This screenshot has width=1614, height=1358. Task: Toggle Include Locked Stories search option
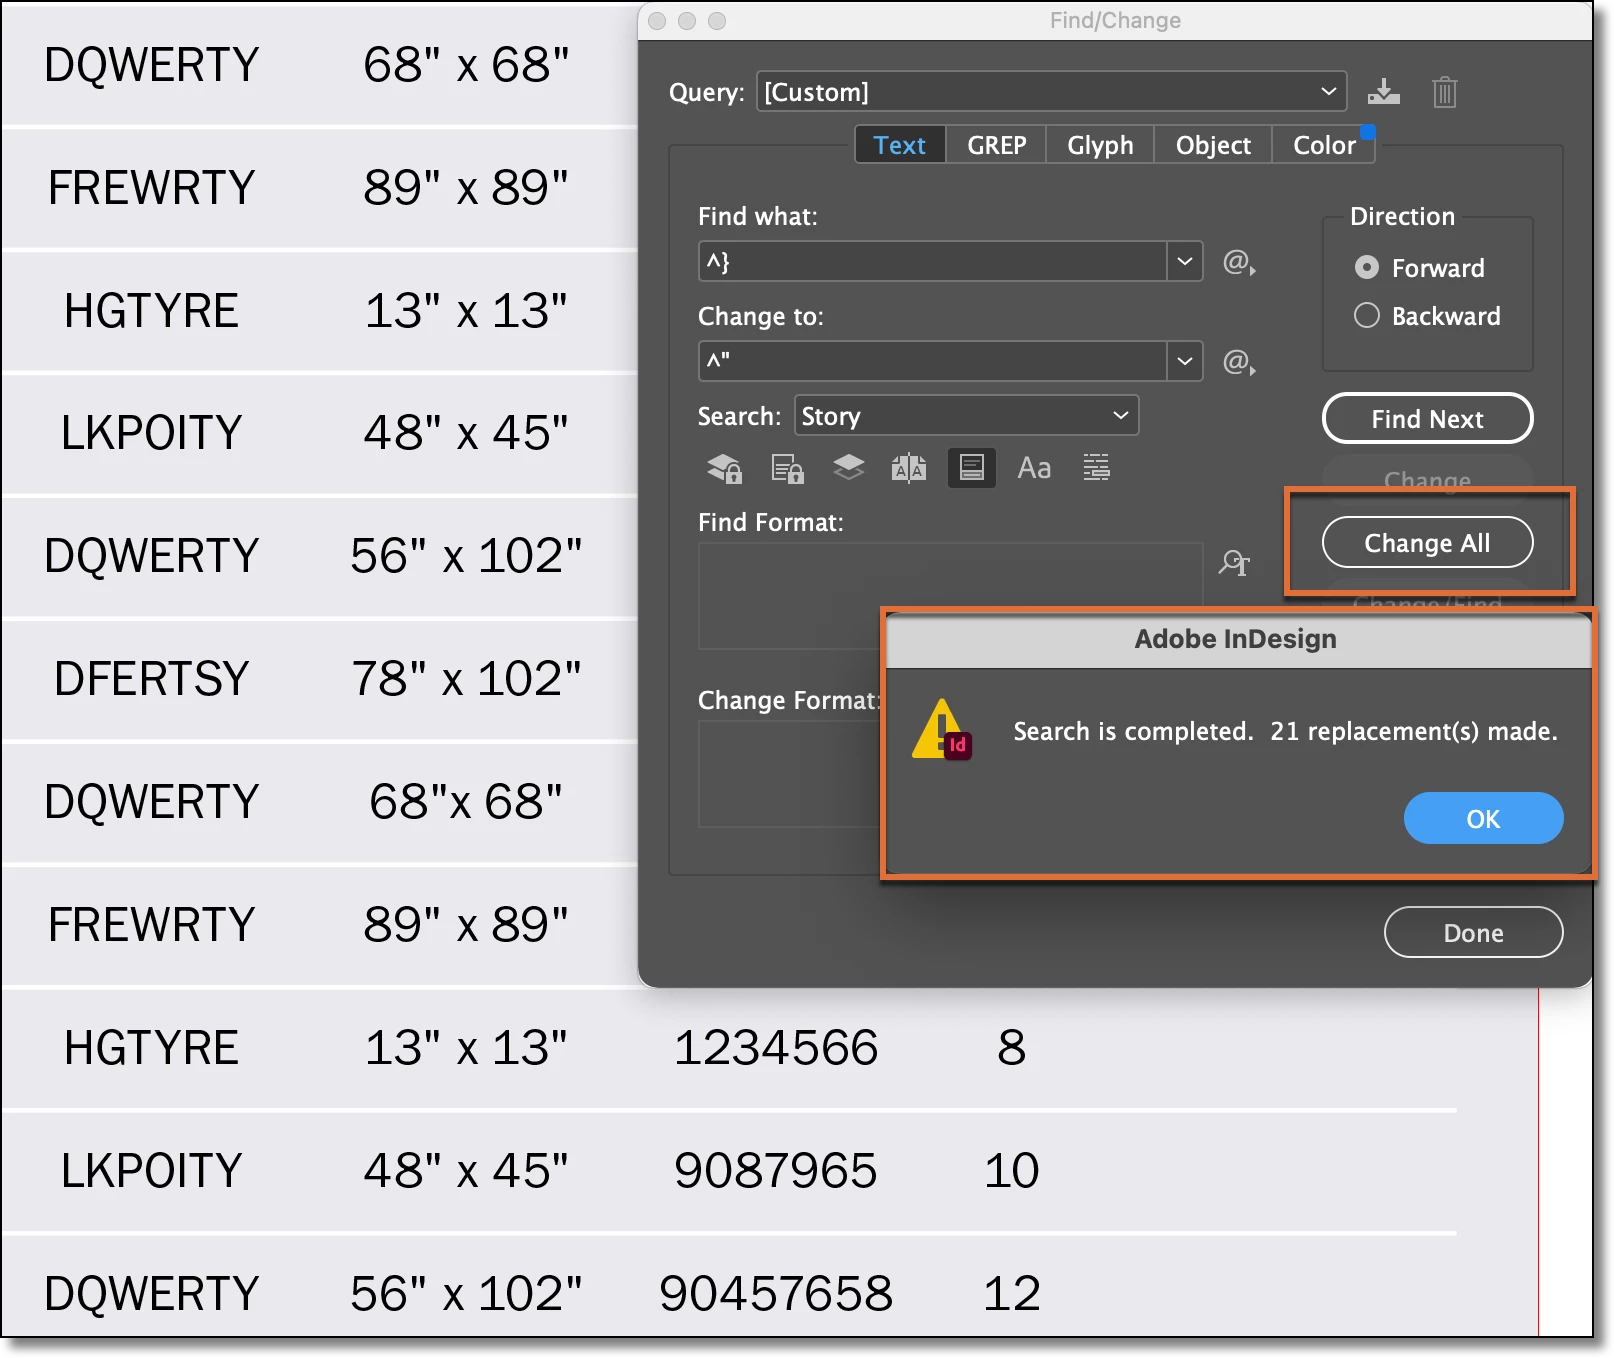tap(787, 468)
